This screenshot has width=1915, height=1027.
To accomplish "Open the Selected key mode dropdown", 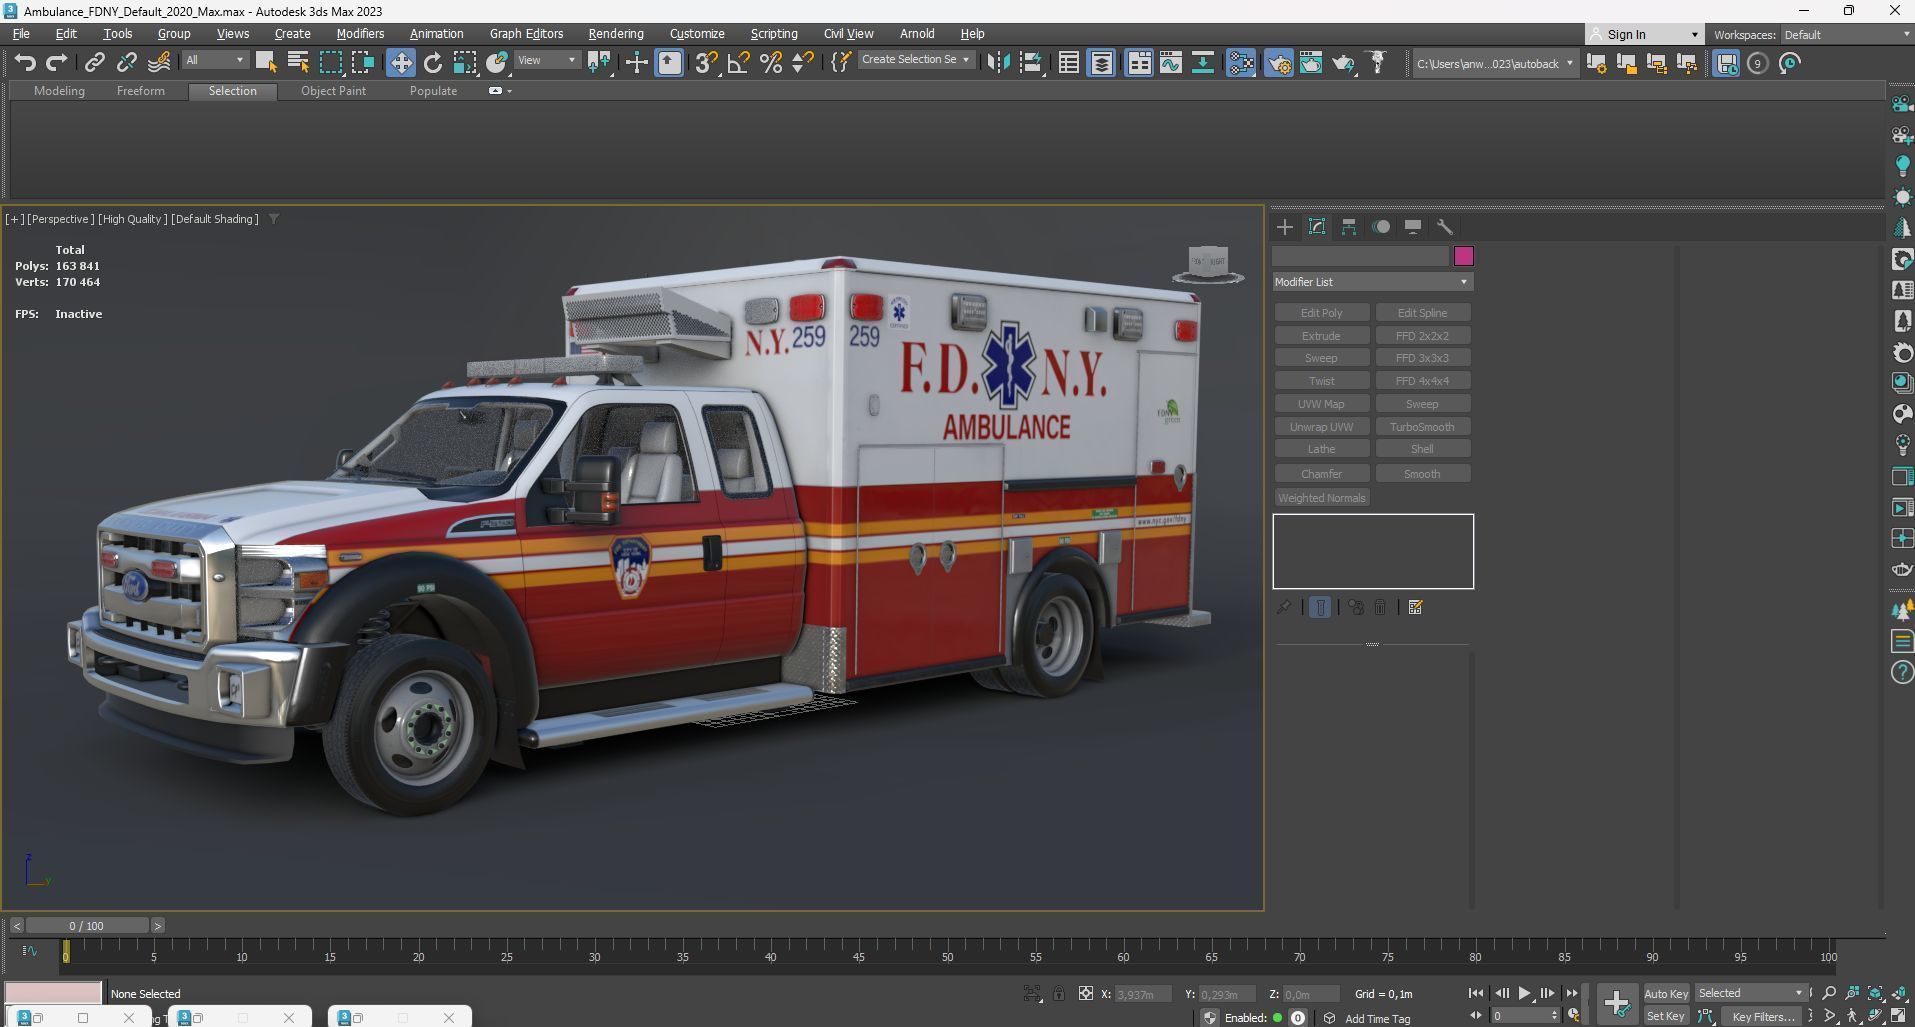I will (x=1750, y=993).
